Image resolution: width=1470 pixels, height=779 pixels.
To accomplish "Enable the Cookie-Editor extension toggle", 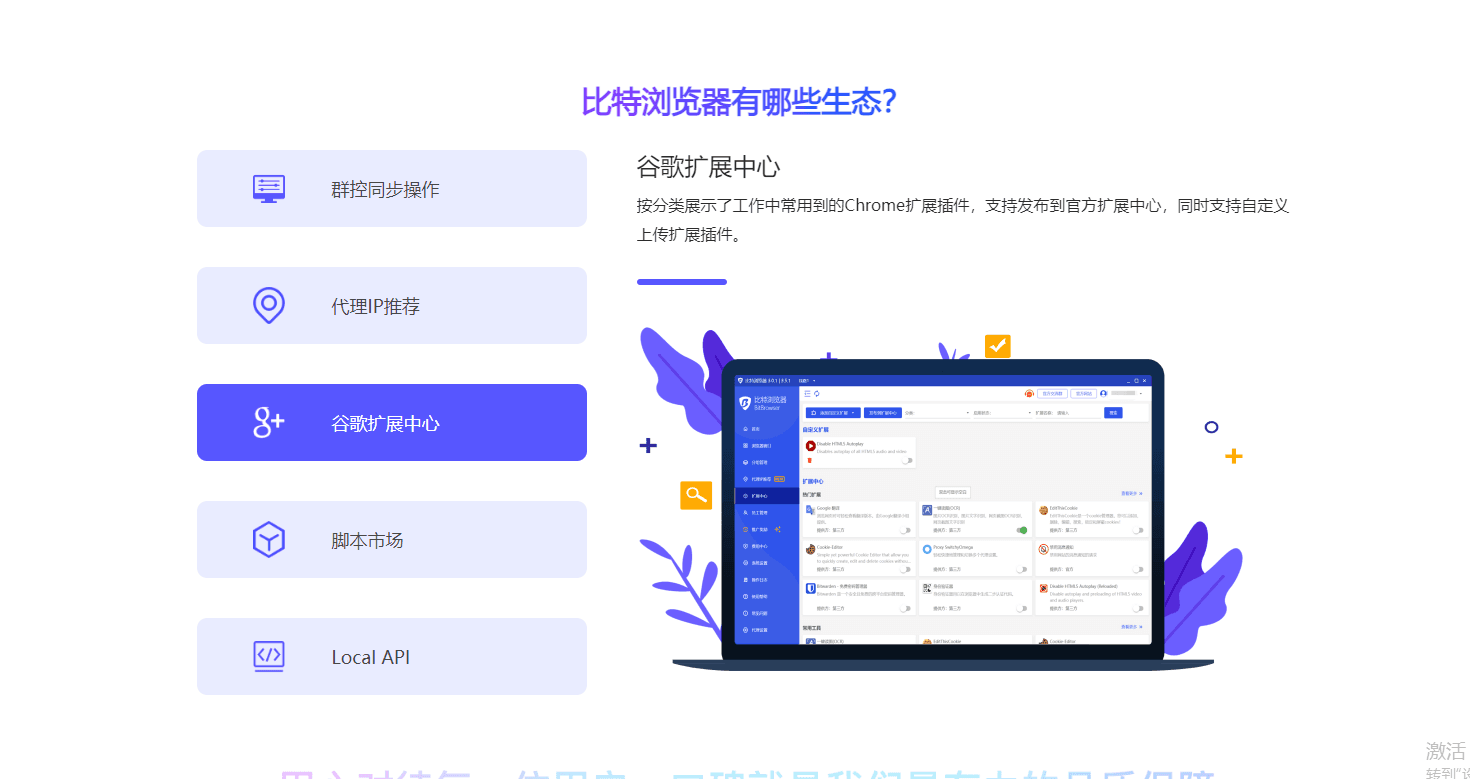I will [905, 569].
